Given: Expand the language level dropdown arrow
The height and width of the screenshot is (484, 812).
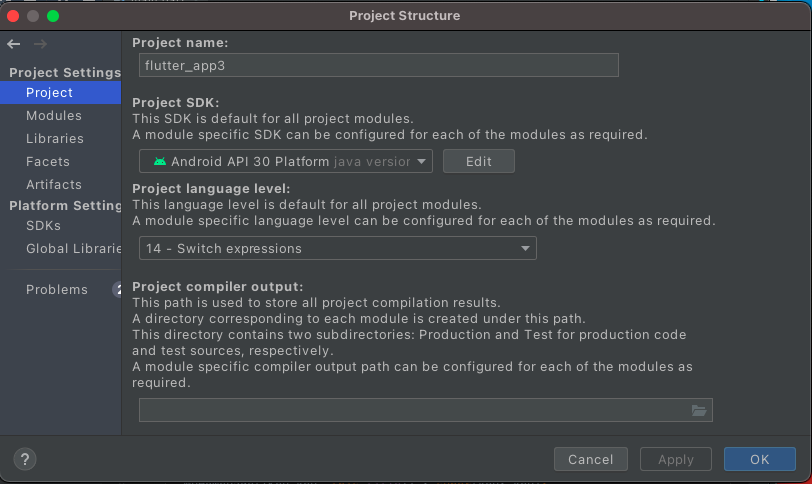Looking at the screenshot, I should pyautogui.click(x=525, y=248).
